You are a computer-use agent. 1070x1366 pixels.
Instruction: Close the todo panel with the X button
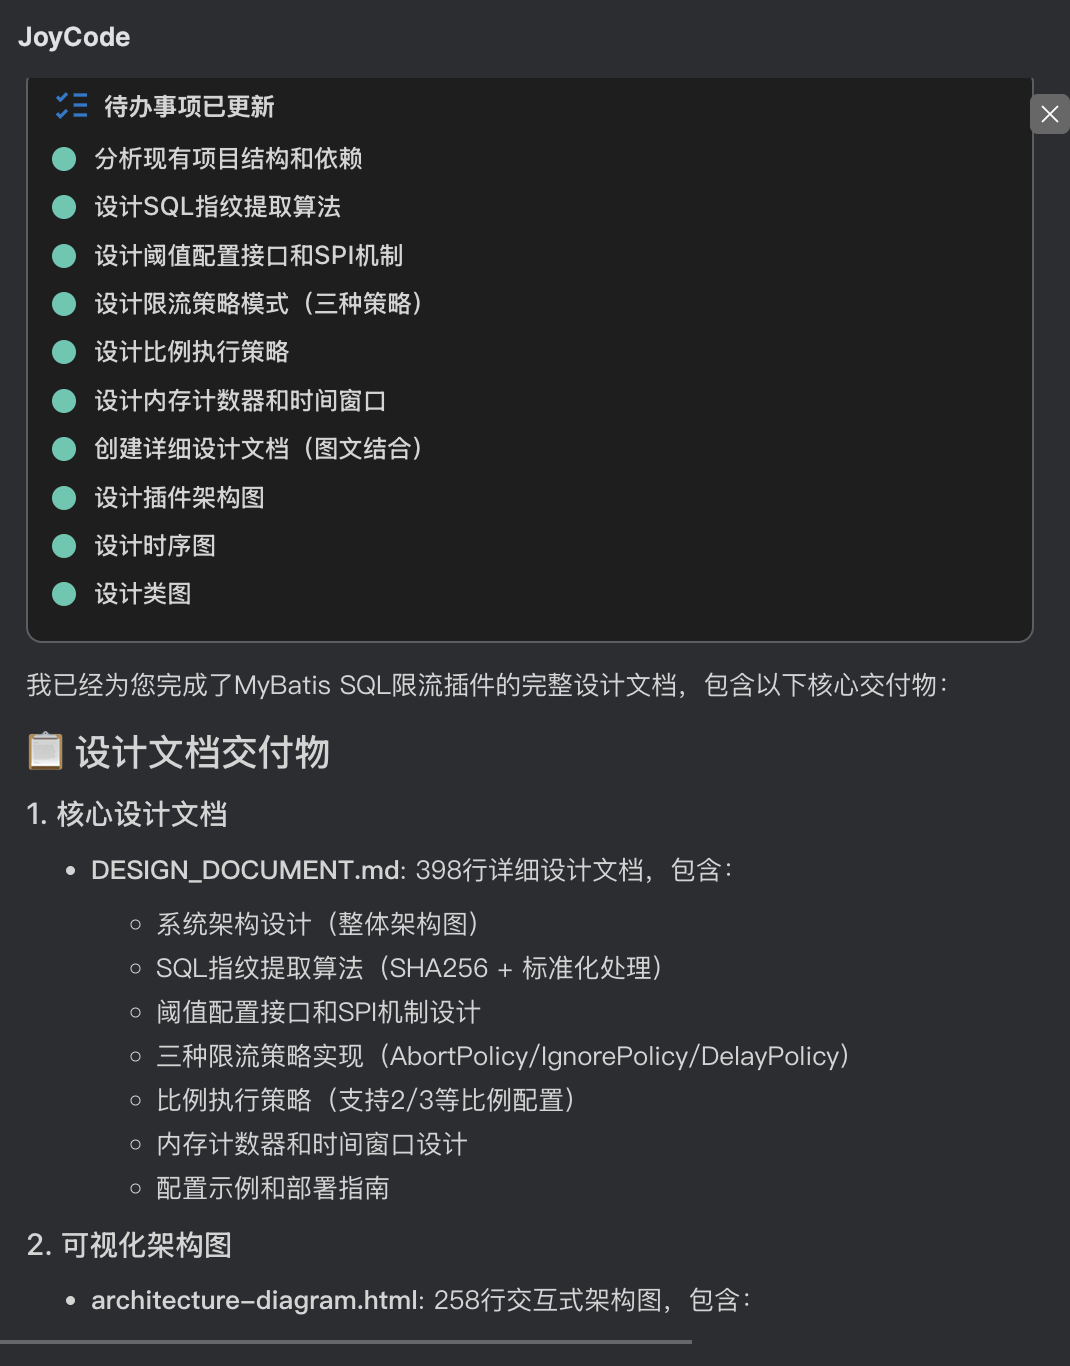point(1049,114)
